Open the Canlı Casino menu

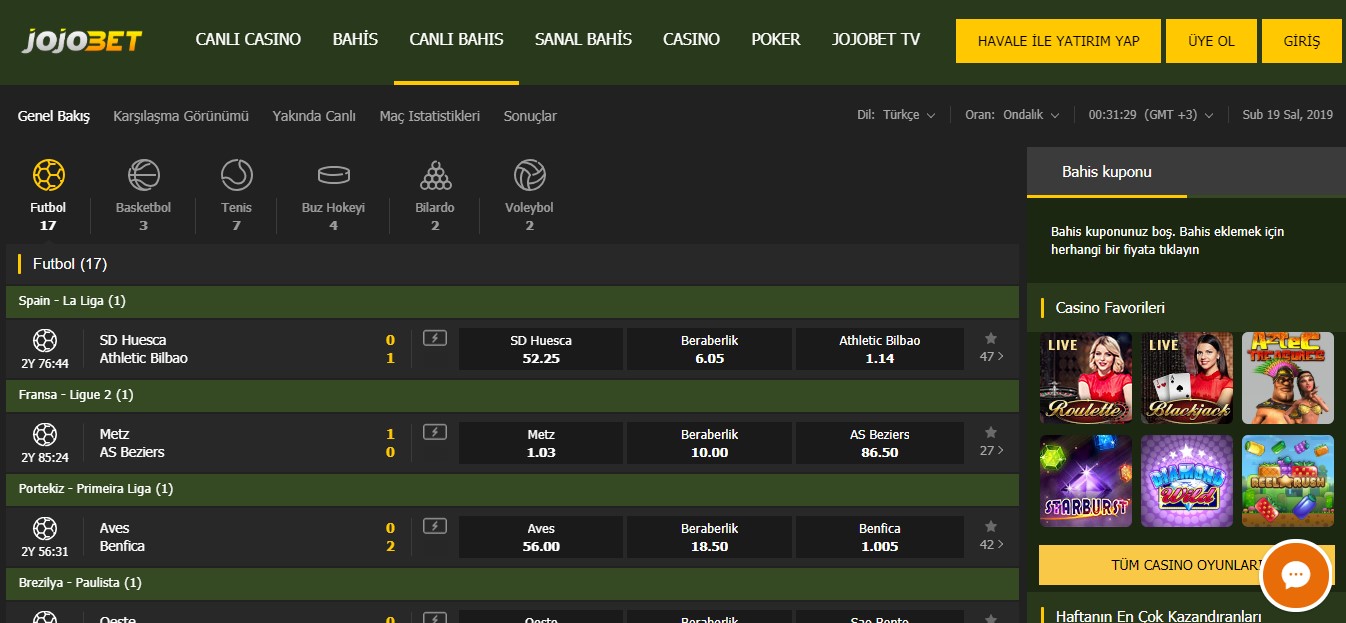click(248, 40)
